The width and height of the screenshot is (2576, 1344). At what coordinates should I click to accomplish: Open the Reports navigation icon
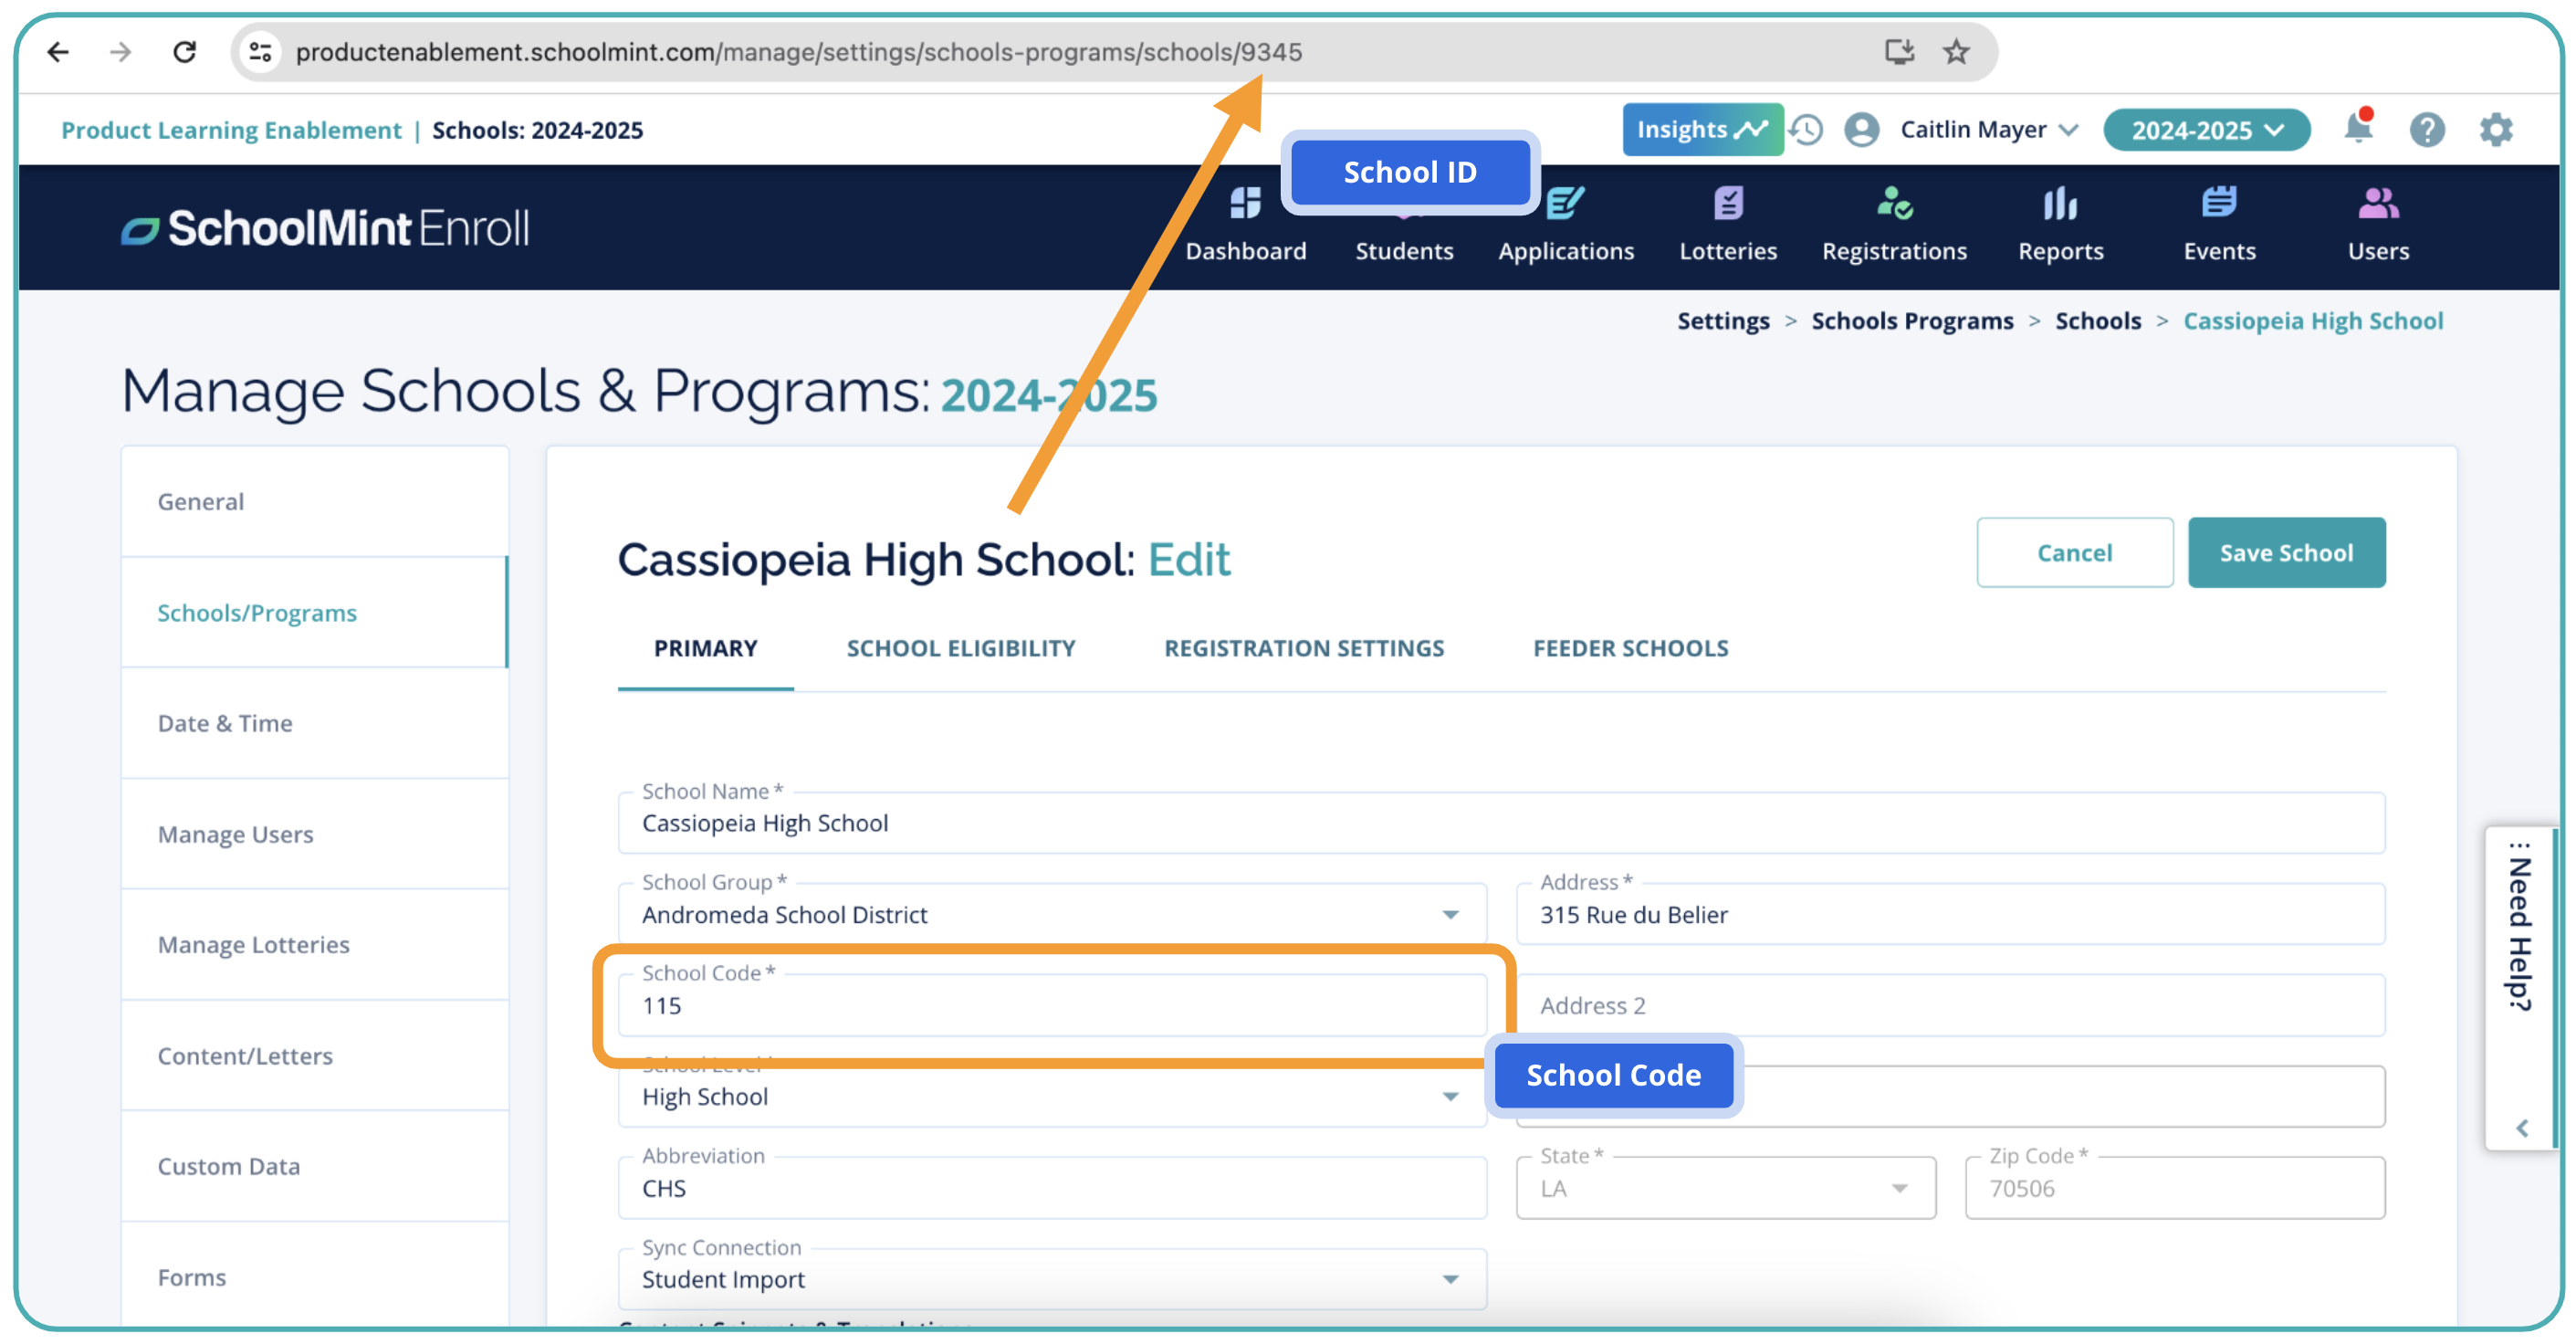tap(2059, 205)
